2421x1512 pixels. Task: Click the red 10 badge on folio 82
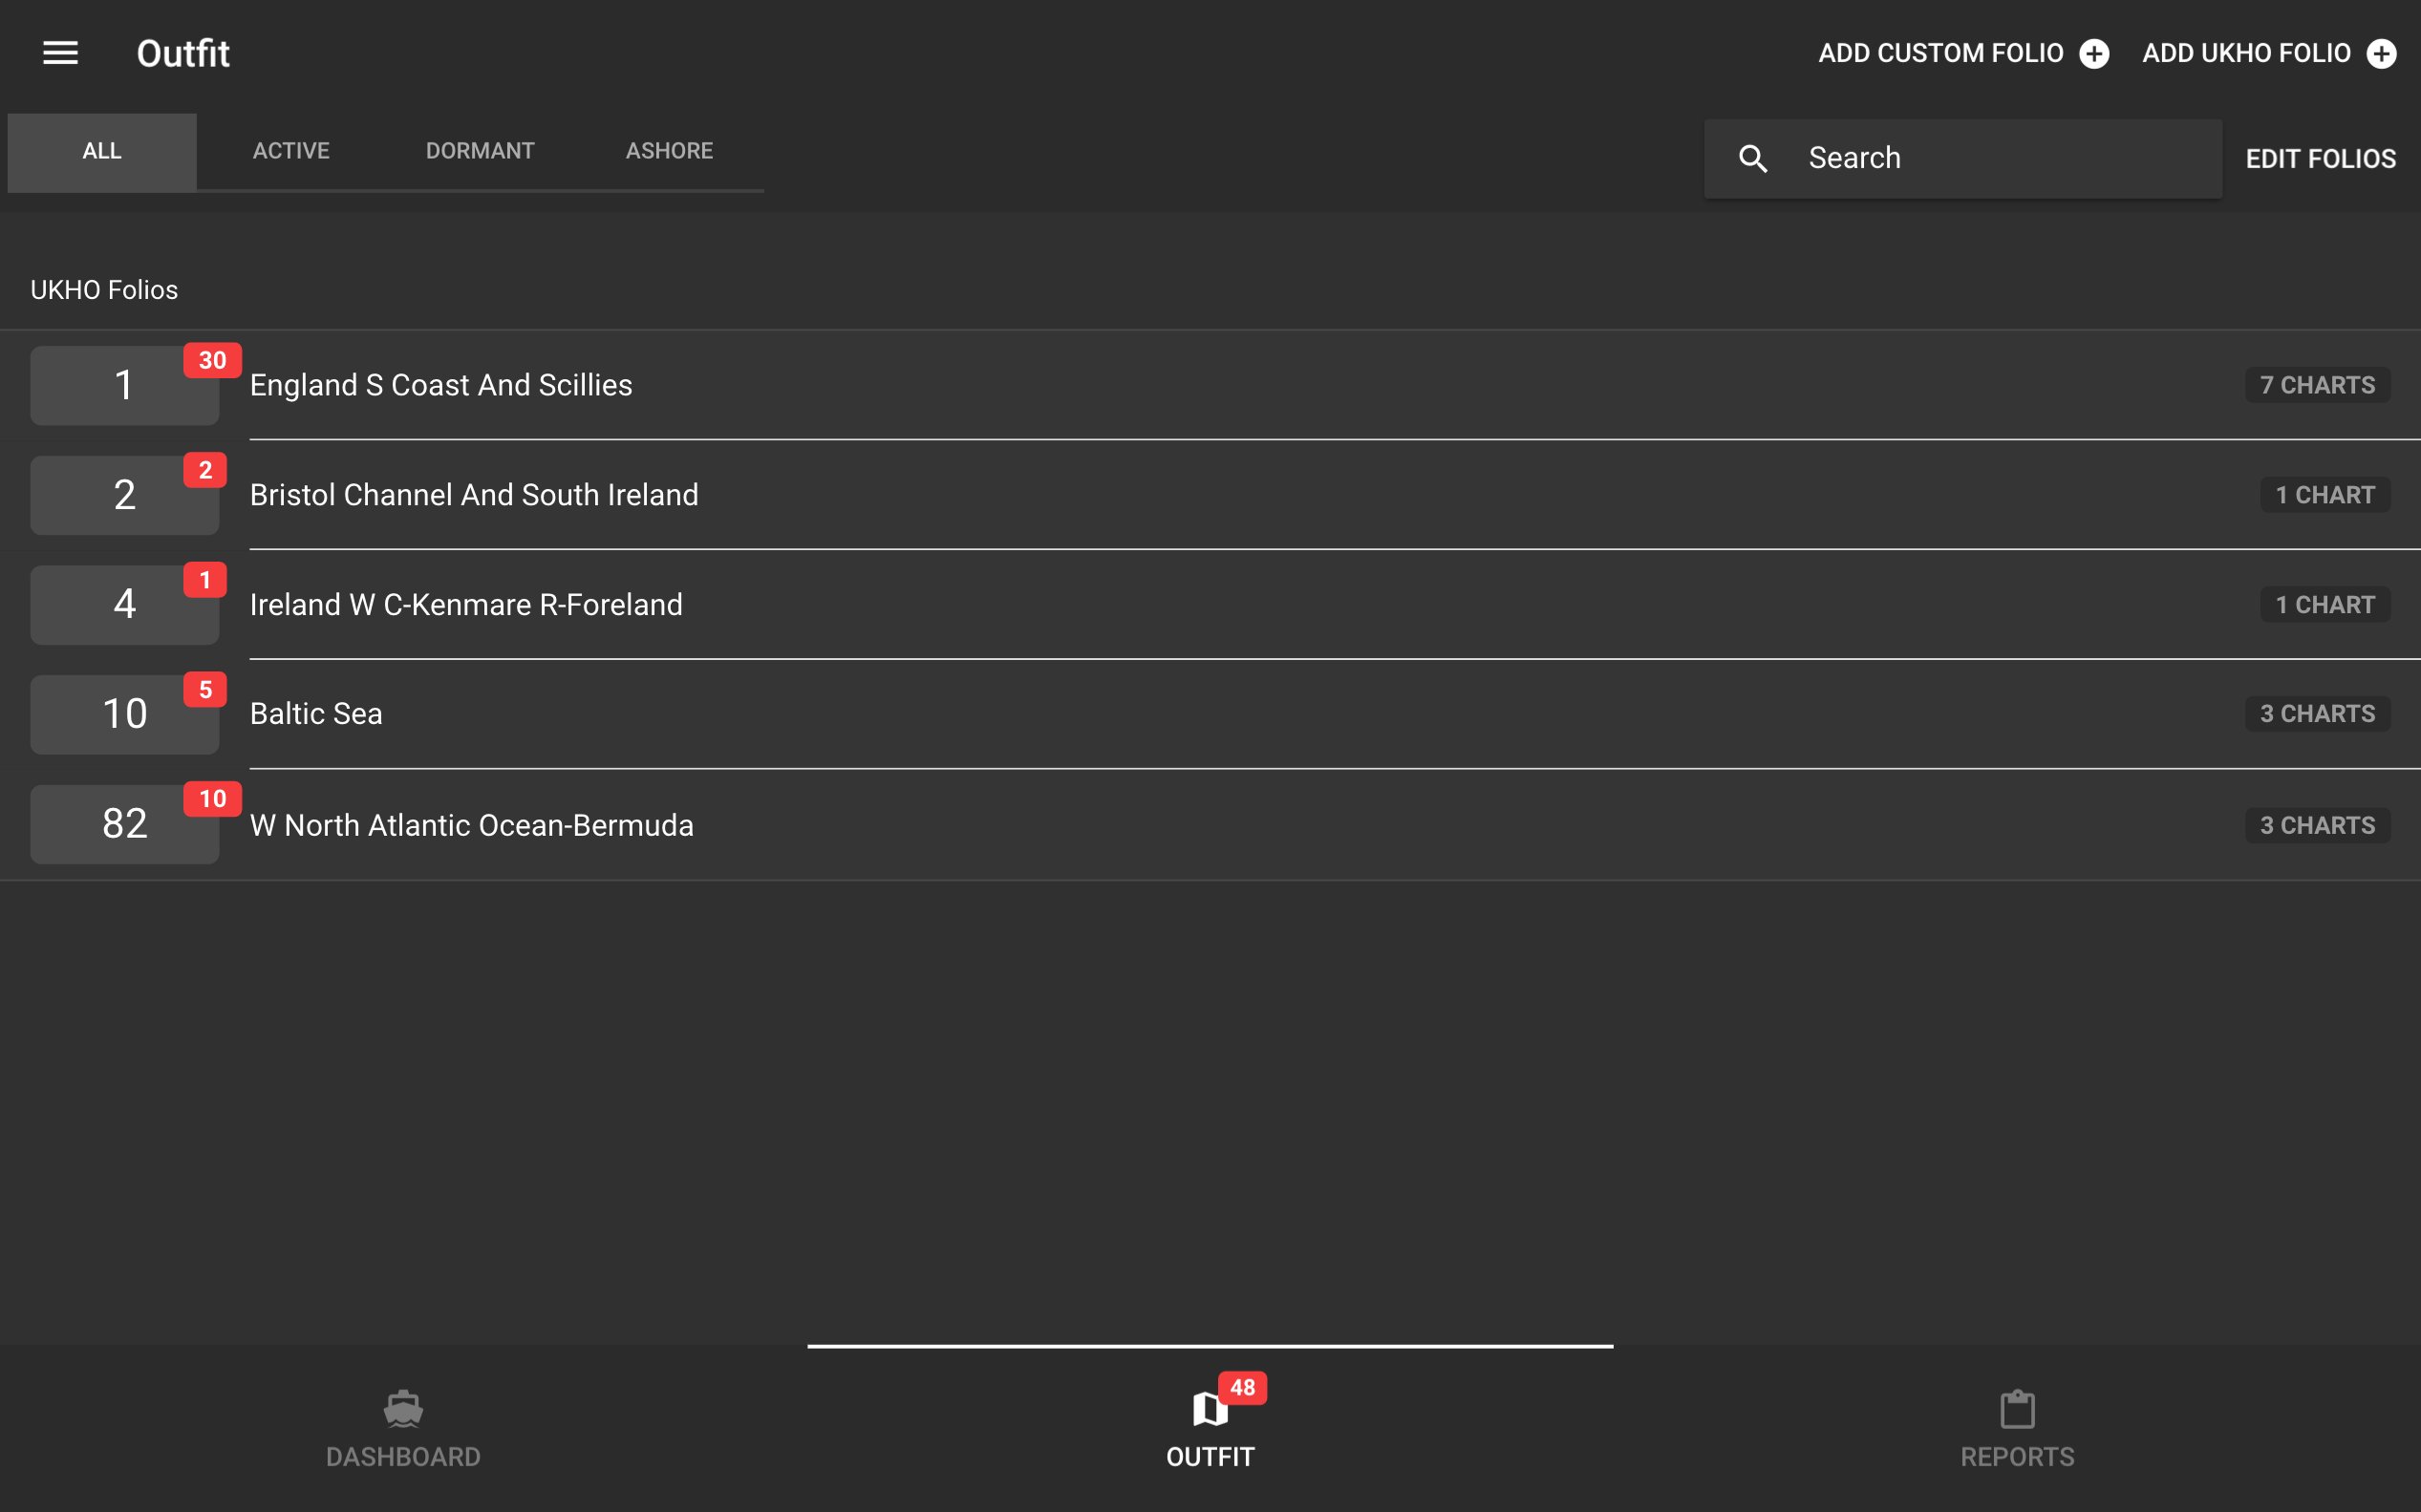(212, 798)
